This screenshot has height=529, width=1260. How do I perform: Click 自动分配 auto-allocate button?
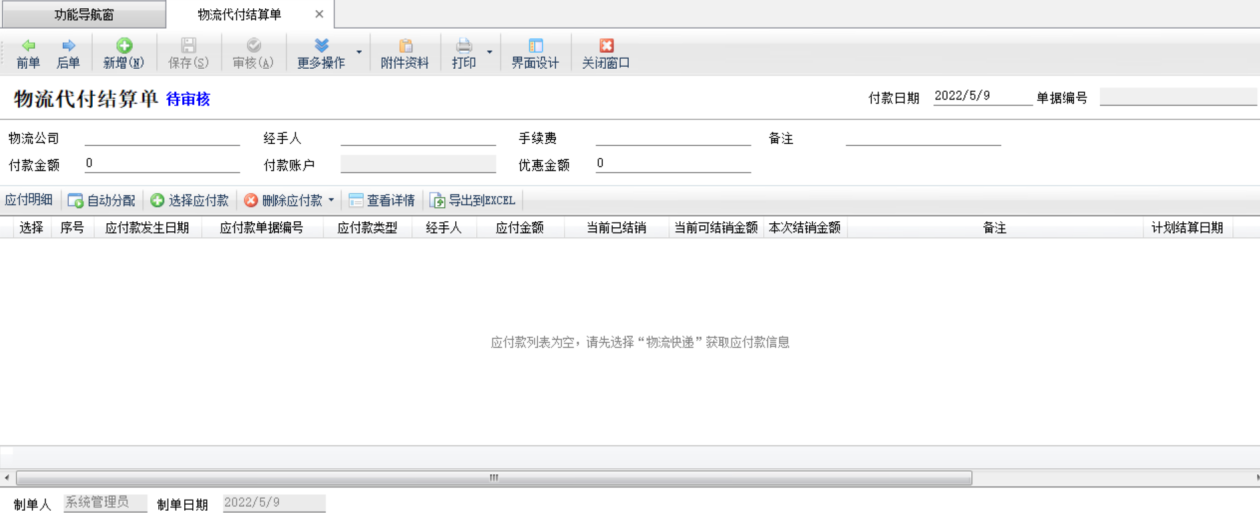(x=101, y=201)
